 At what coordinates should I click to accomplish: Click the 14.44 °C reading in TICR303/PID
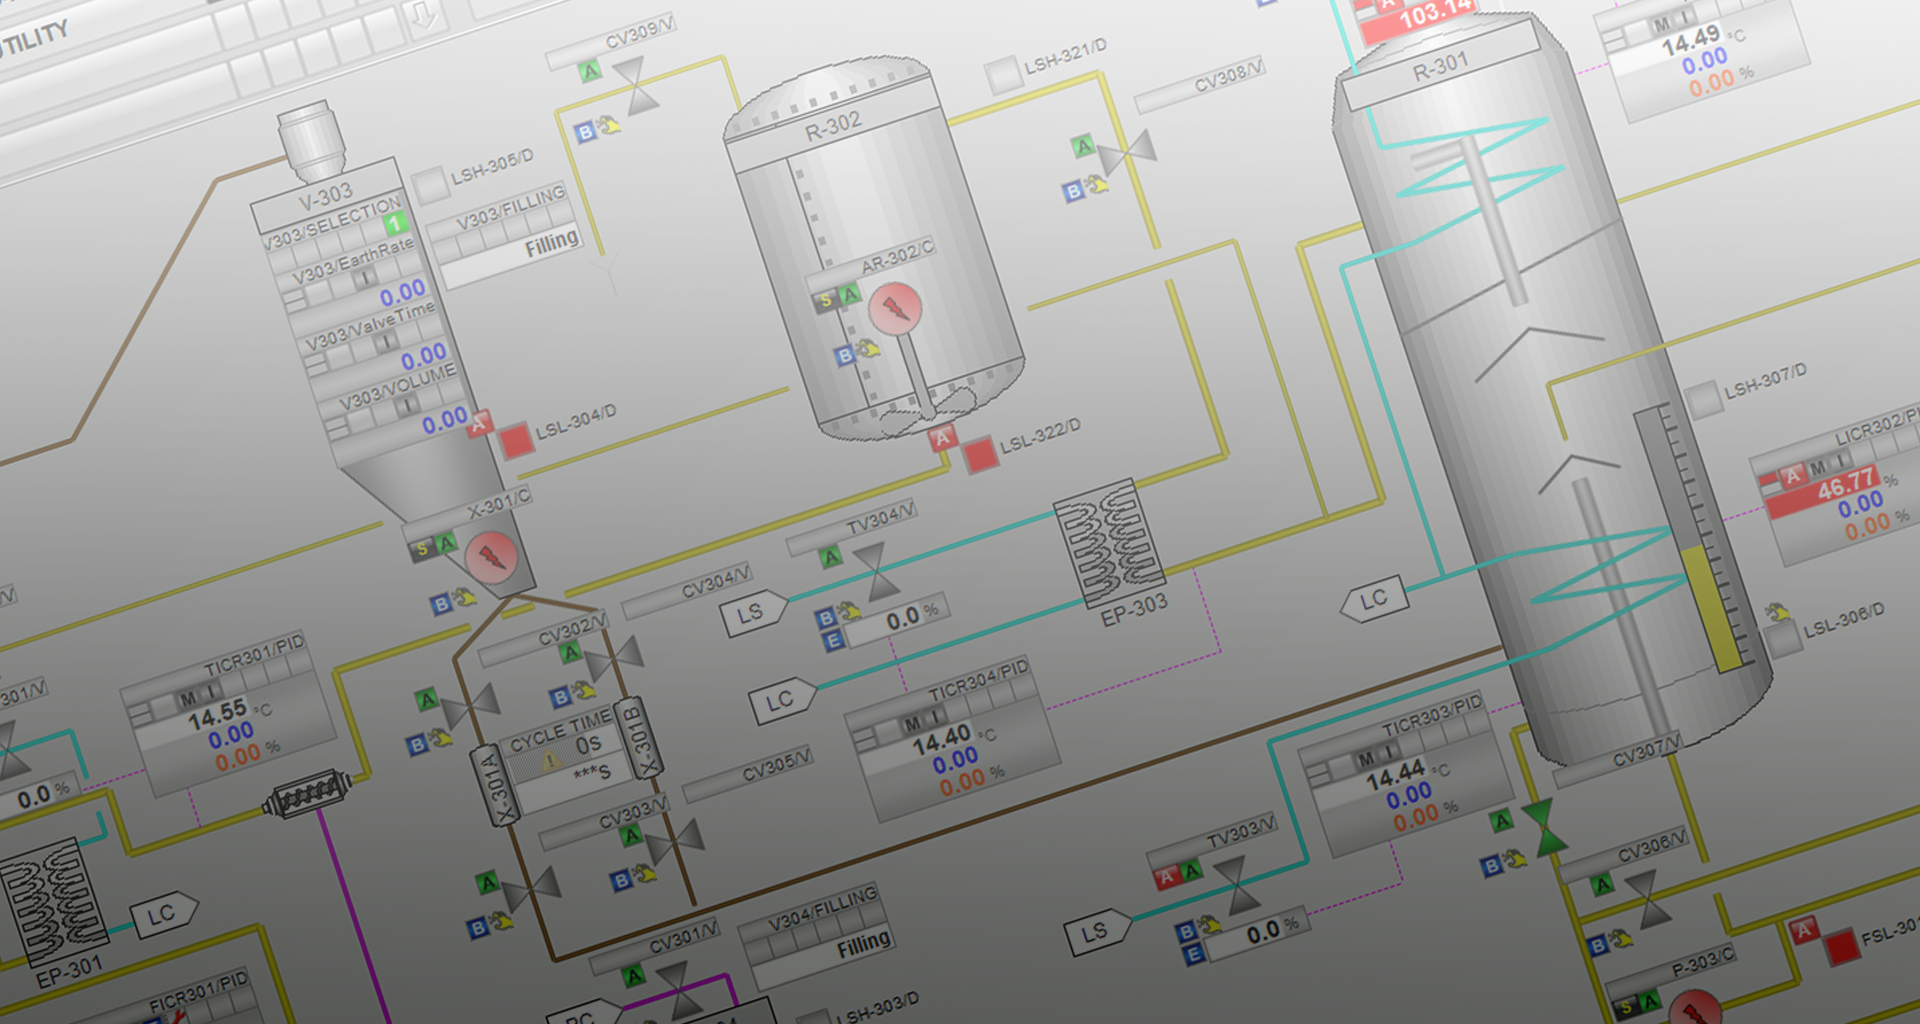click(1395, 776)
